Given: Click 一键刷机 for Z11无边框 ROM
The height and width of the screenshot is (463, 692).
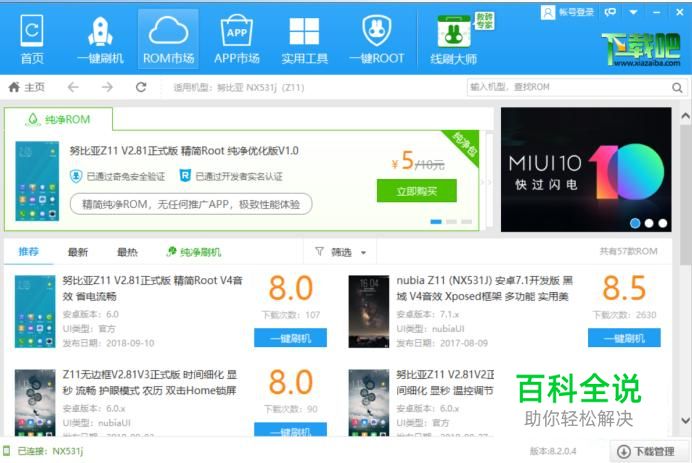Looking at the screenshot, I should click(x=290, y=429).
